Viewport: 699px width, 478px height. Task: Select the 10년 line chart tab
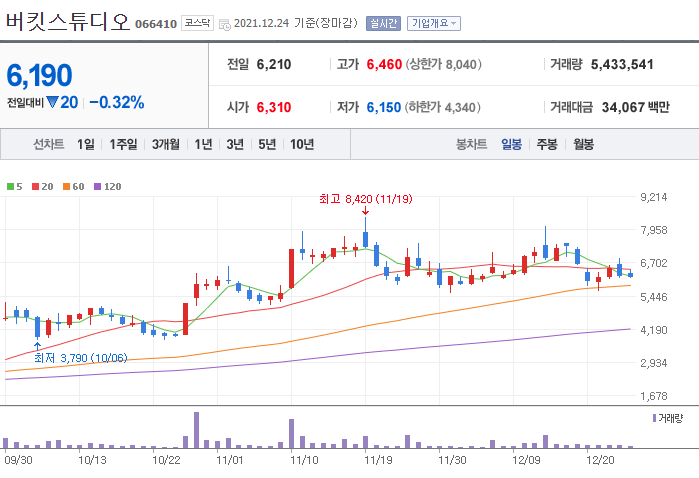point(302,144)
